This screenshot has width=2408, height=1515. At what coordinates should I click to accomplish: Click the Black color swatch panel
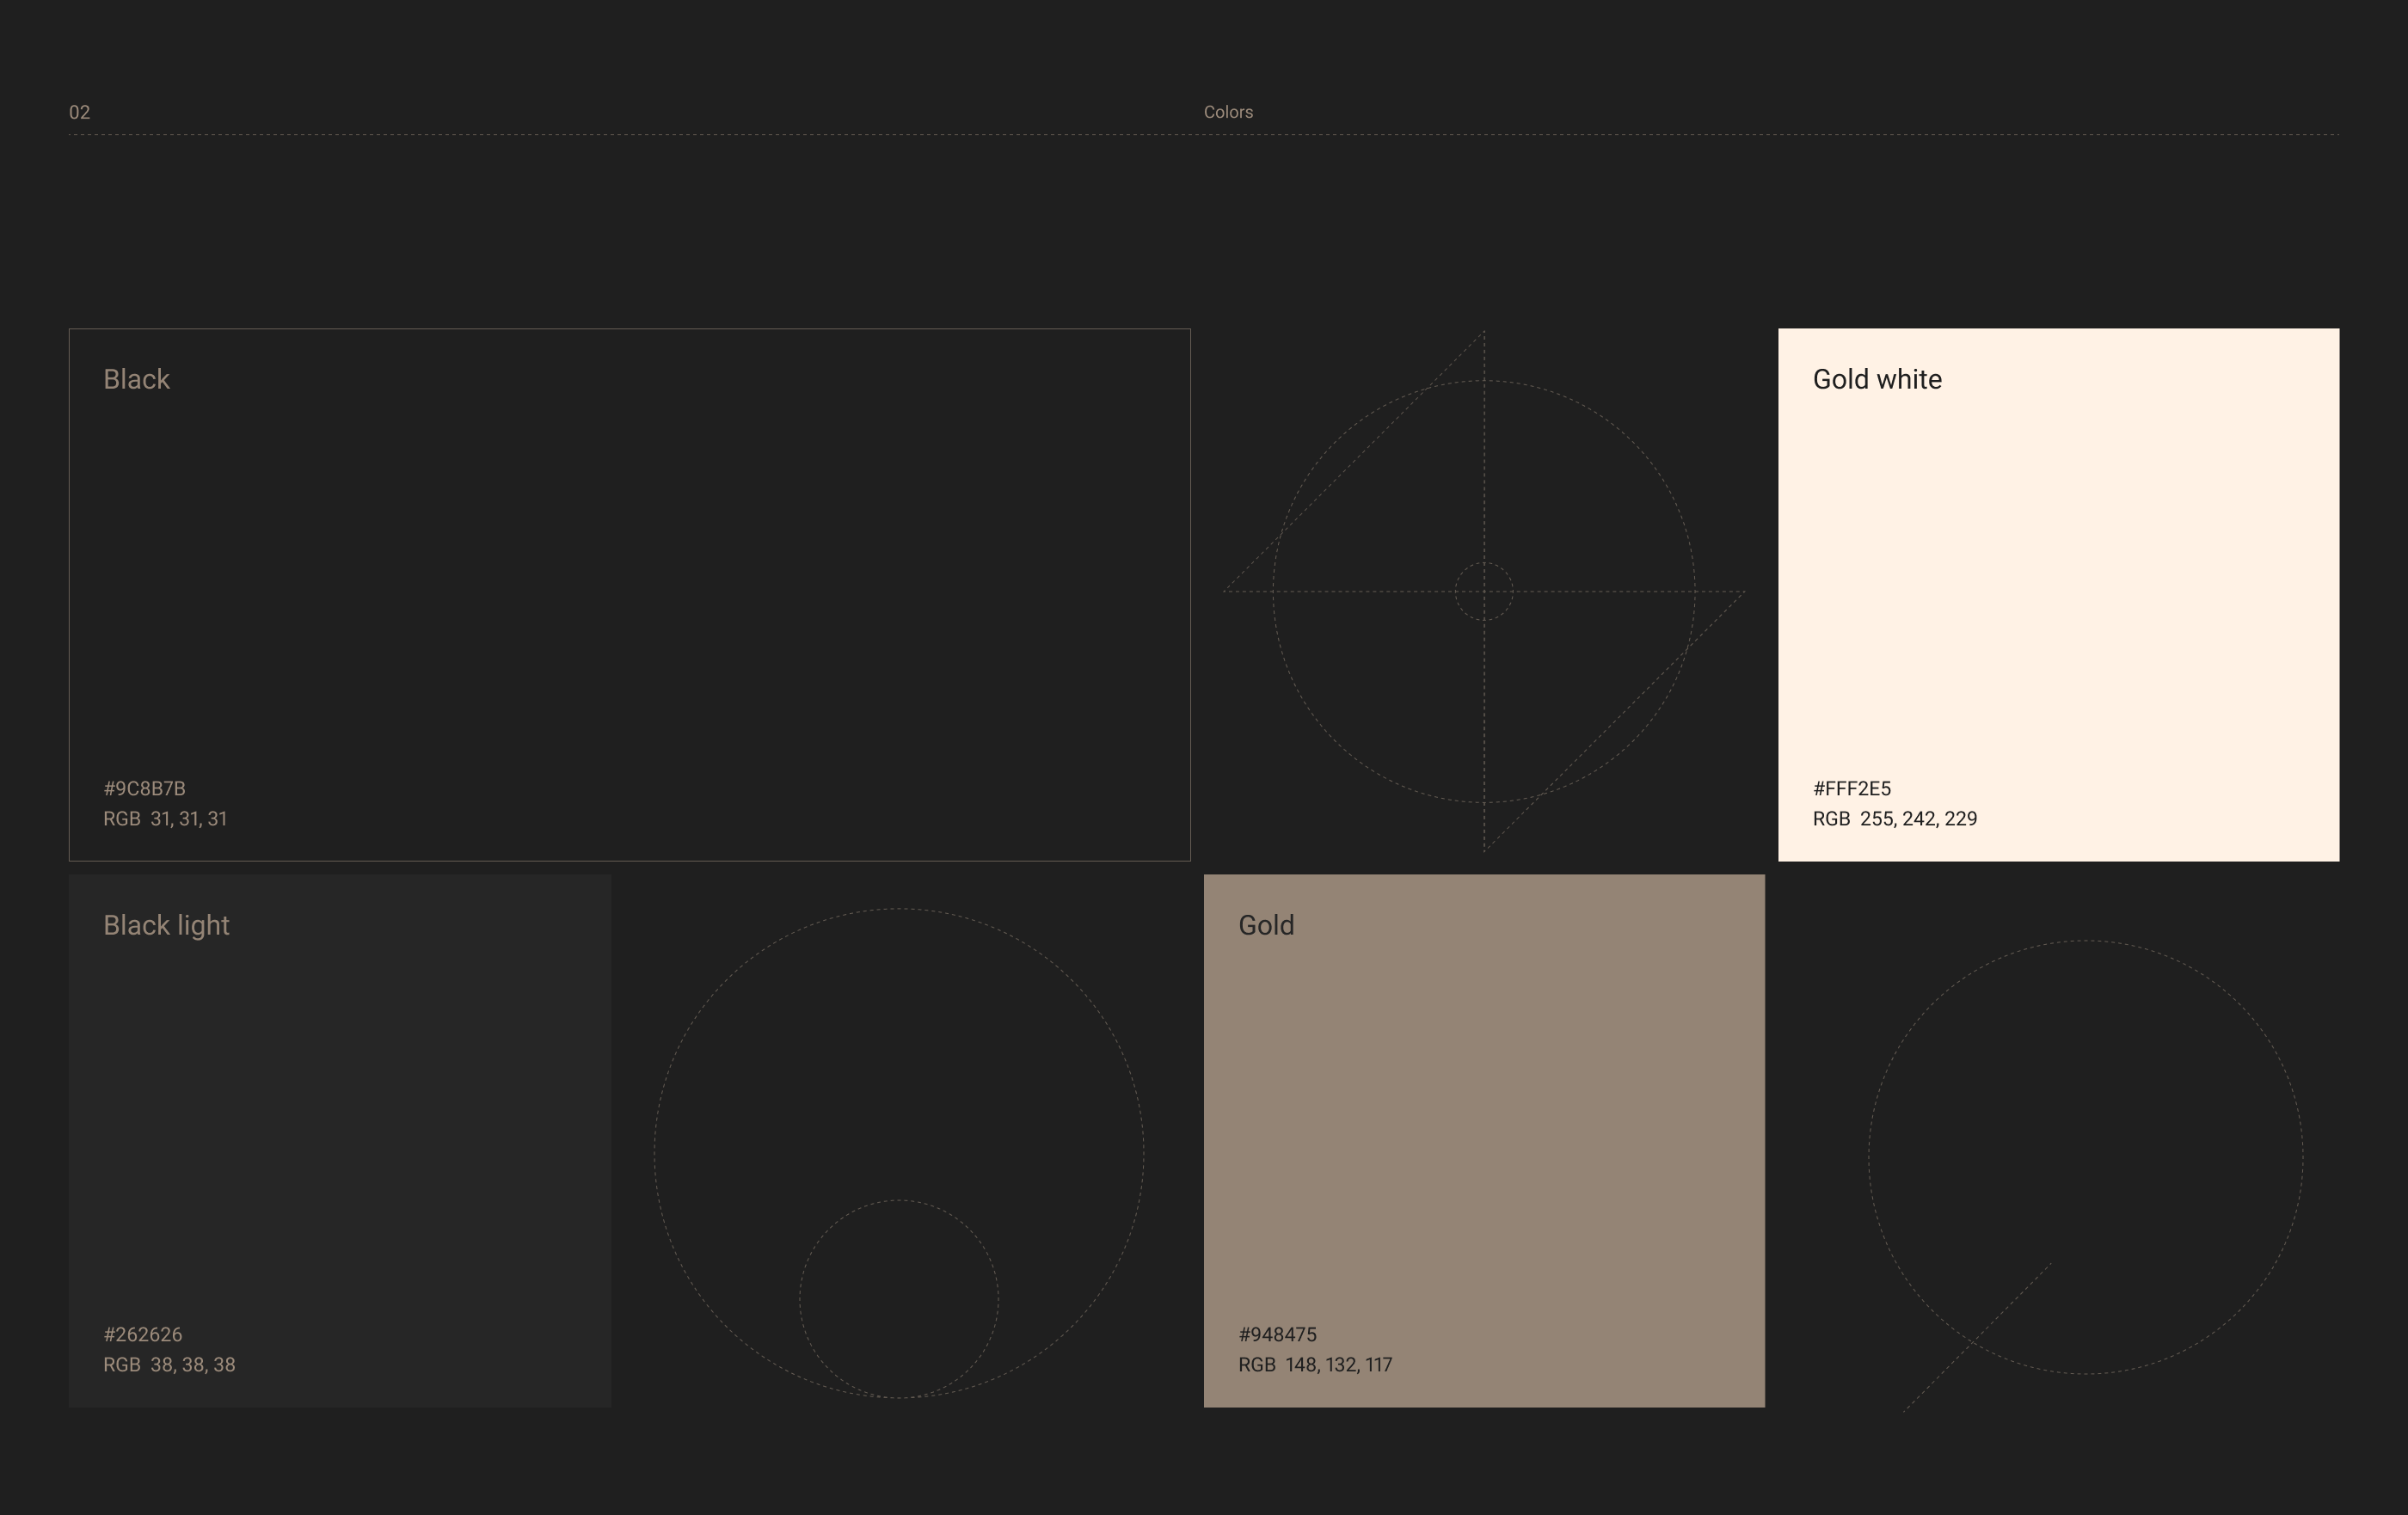tap(629, 594)
